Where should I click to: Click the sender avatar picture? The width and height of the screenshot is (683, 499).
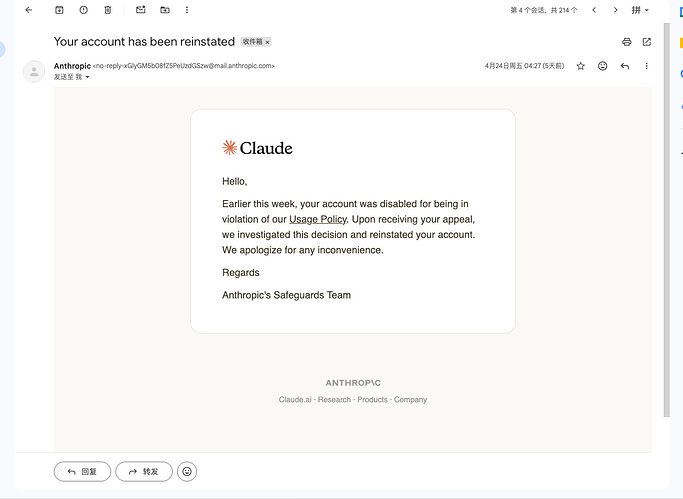[34, 71]
